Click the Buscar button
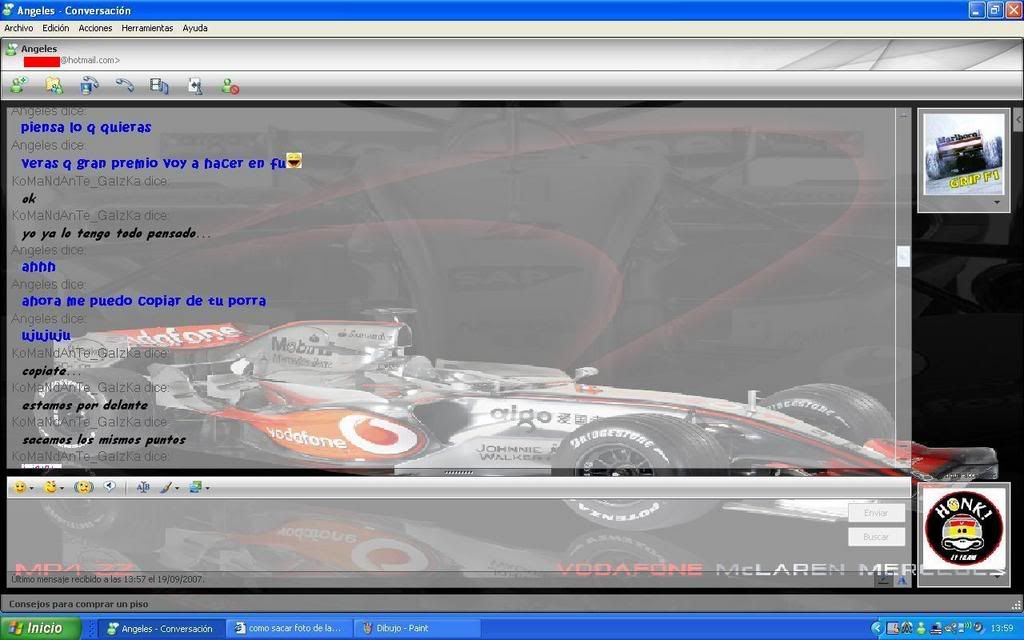The image size is (1024, 640). (x=876, y=537)
